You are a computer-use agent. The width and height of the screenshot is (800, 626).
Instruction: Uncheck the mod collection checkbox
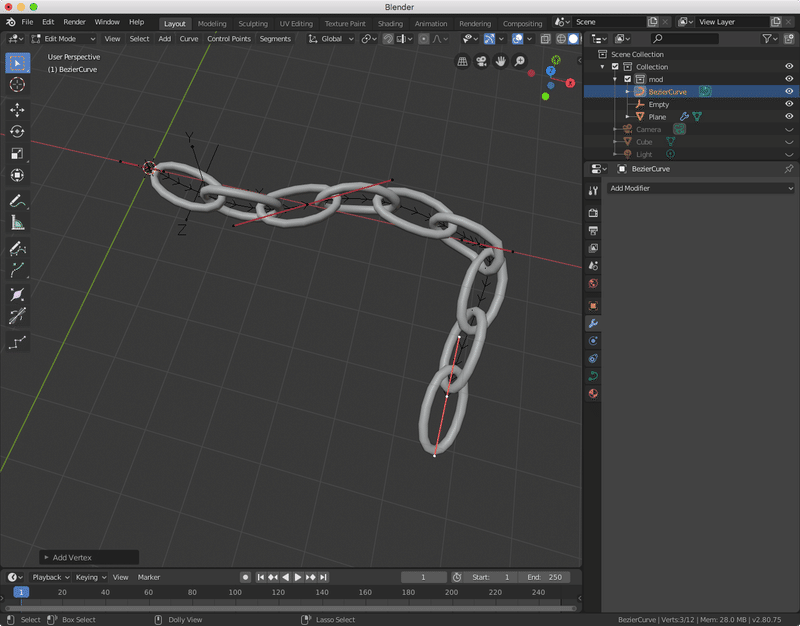[628, 79]
